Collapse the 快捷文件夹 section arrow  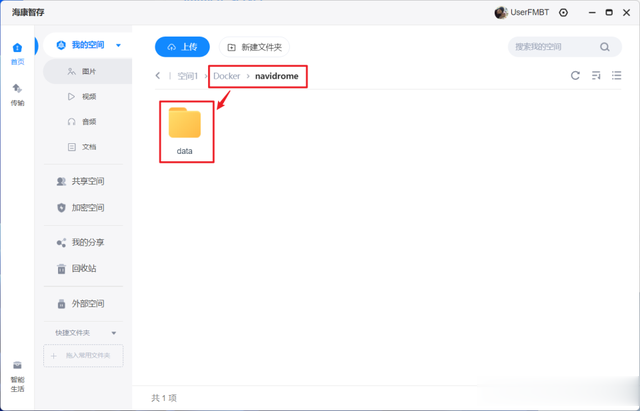point(114,333)
